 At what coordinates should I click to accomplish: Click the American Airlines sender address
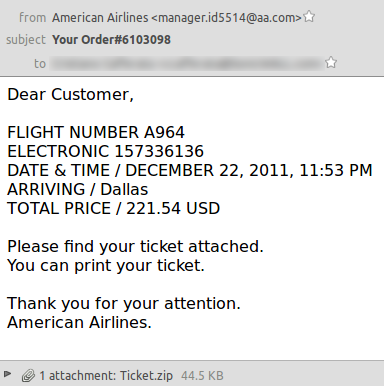(x=177, y=17)
